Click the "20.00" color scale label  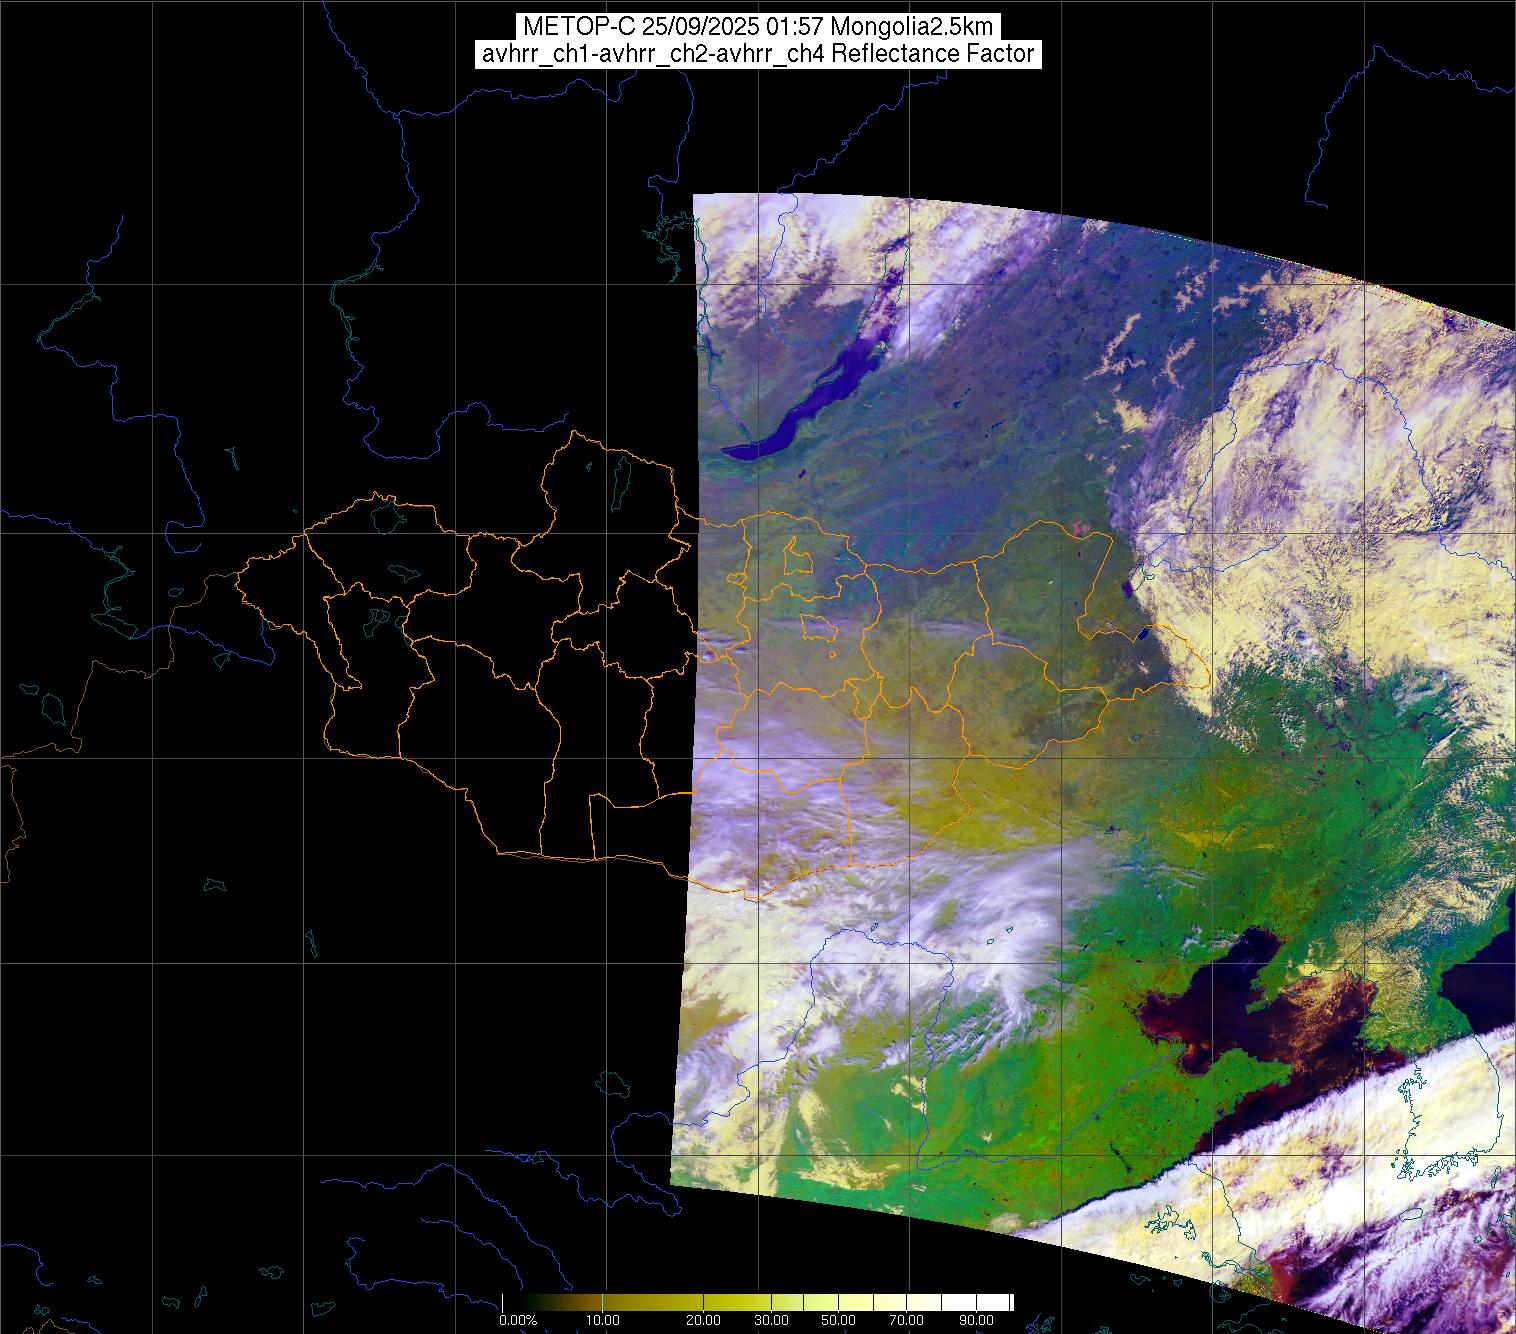[703, 1320]
